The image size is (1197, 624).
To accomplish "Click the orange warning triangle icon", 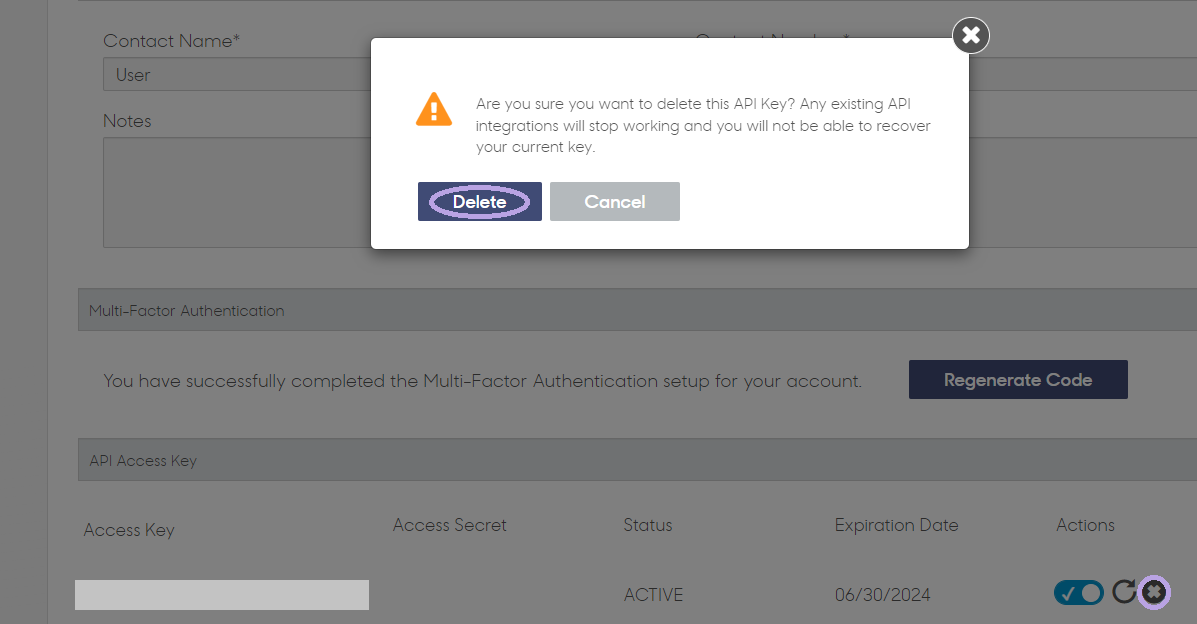I will [434, 109].
